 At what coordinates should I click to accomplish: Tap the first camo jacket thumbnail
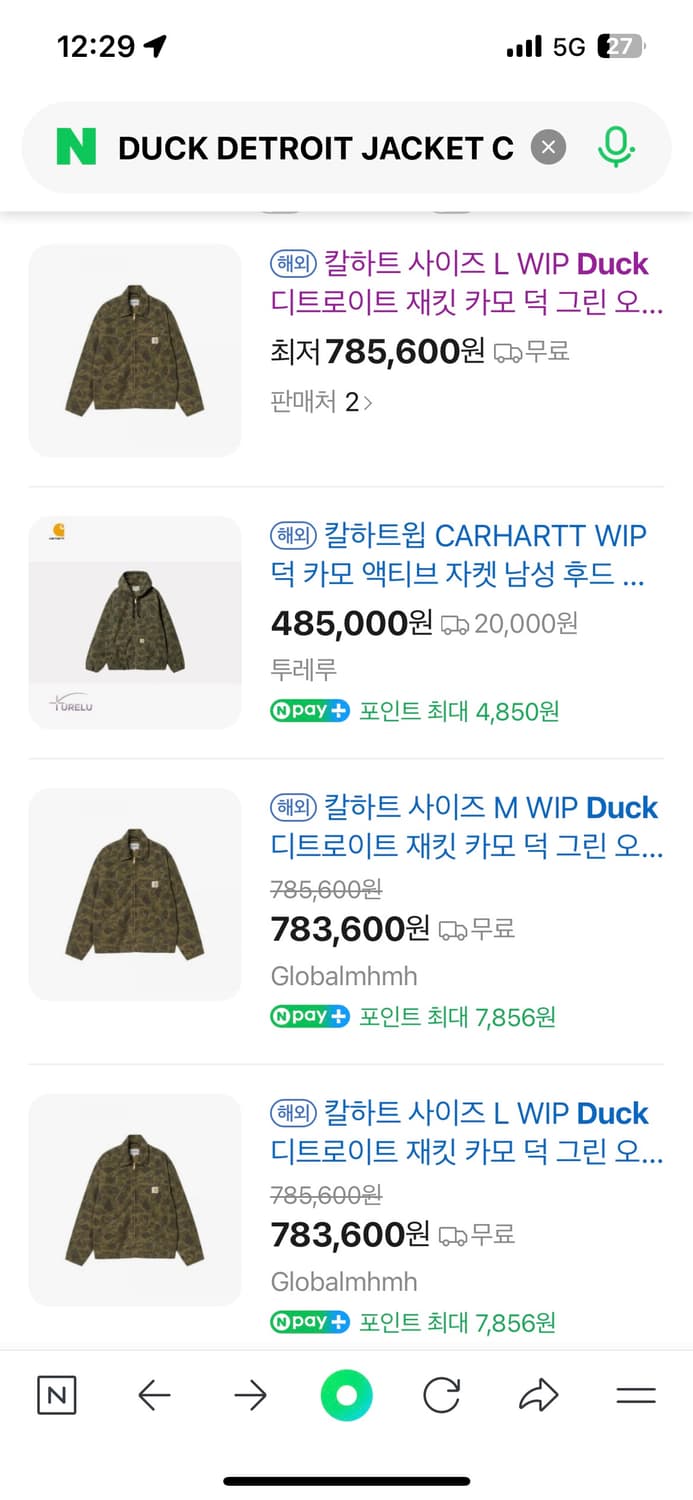click(135, 350)
